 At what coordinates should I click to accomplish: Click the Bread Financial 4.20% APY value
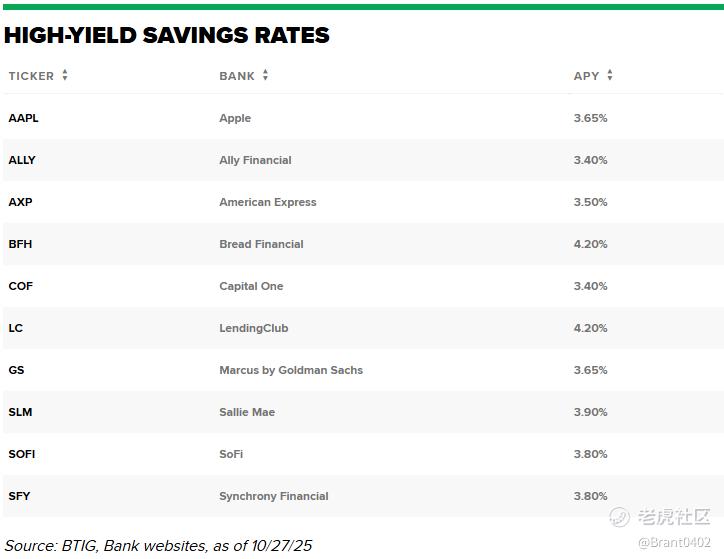[x=590, y=244]
